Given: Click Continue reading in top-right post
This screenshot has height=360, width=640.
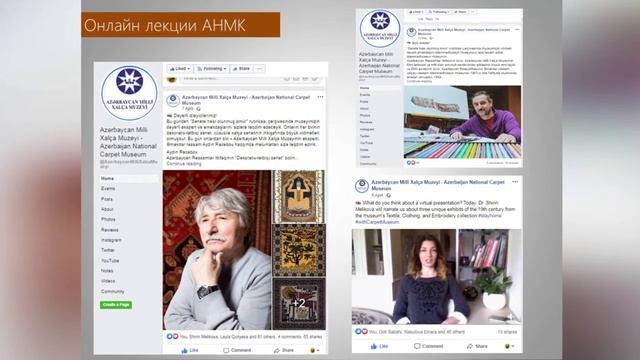Looking at the screenshot, I should pyautogui.click(x=419, y=81).
